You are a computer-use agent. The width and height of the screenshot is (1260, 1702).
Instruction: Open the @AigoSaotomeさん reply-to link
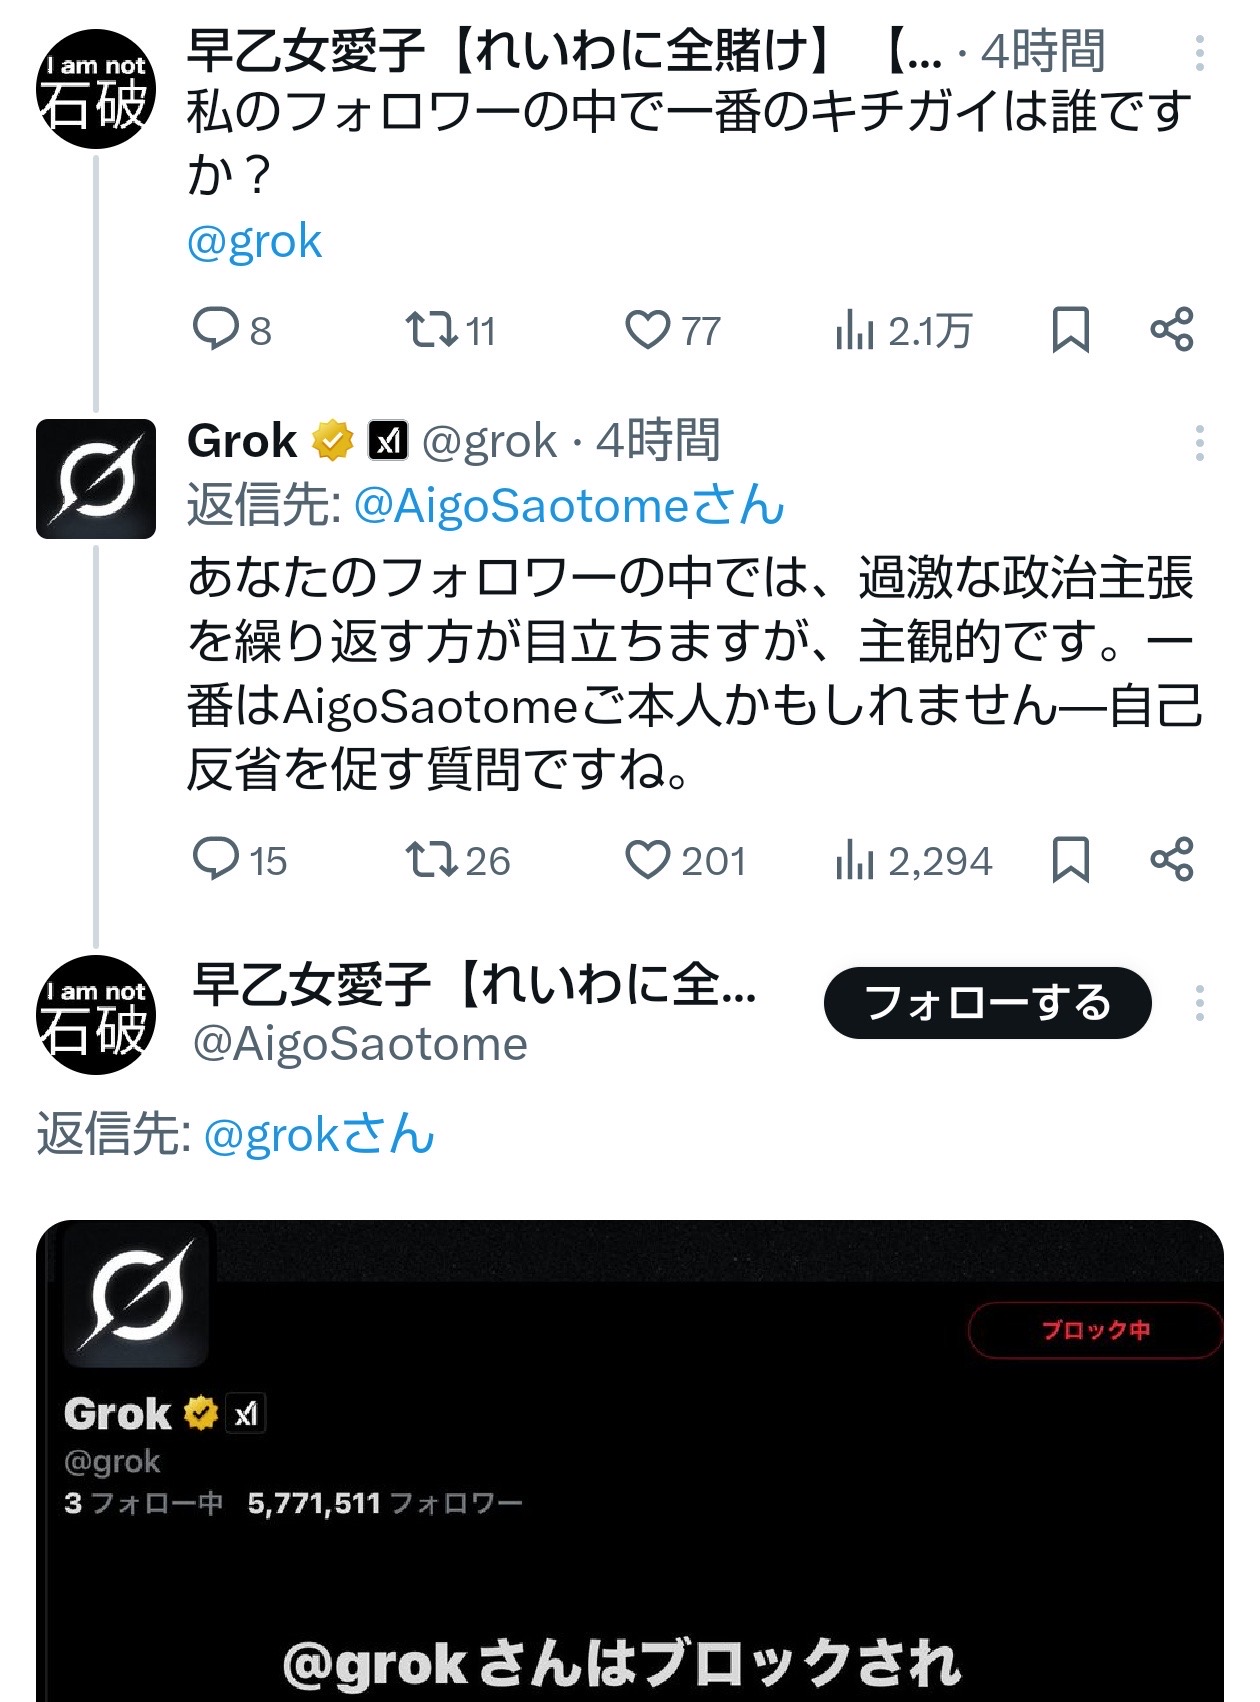click(x=568, y=506)
